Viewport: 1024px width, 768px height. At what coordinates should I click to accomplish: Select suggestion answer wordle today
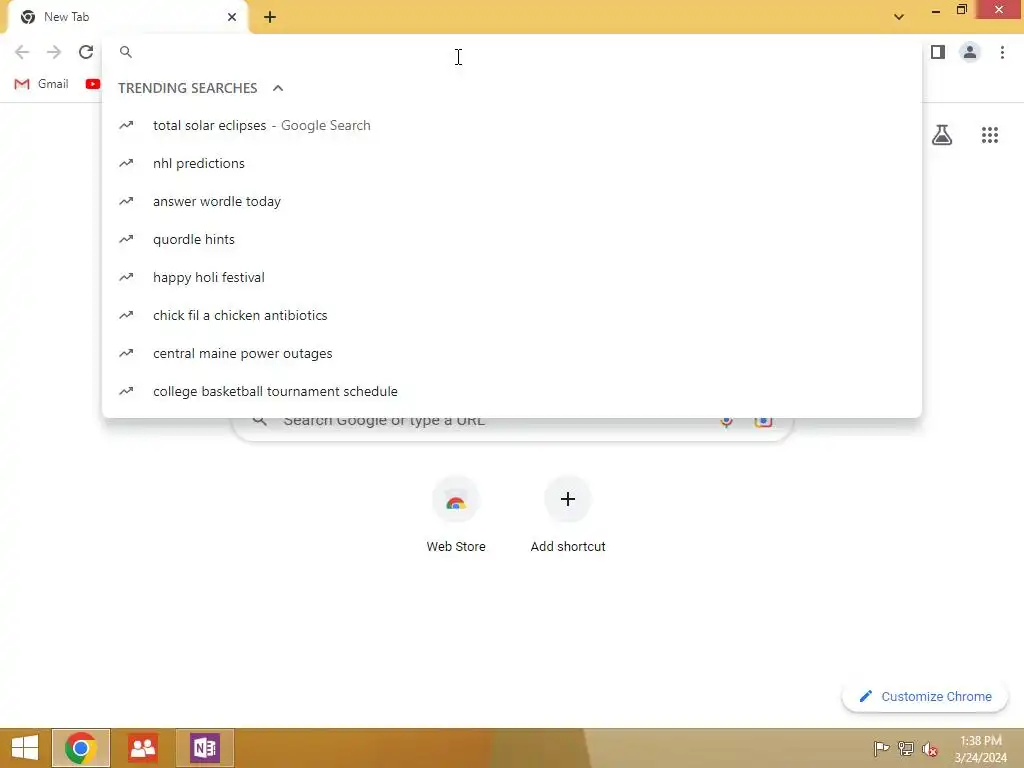click(512, 201)
